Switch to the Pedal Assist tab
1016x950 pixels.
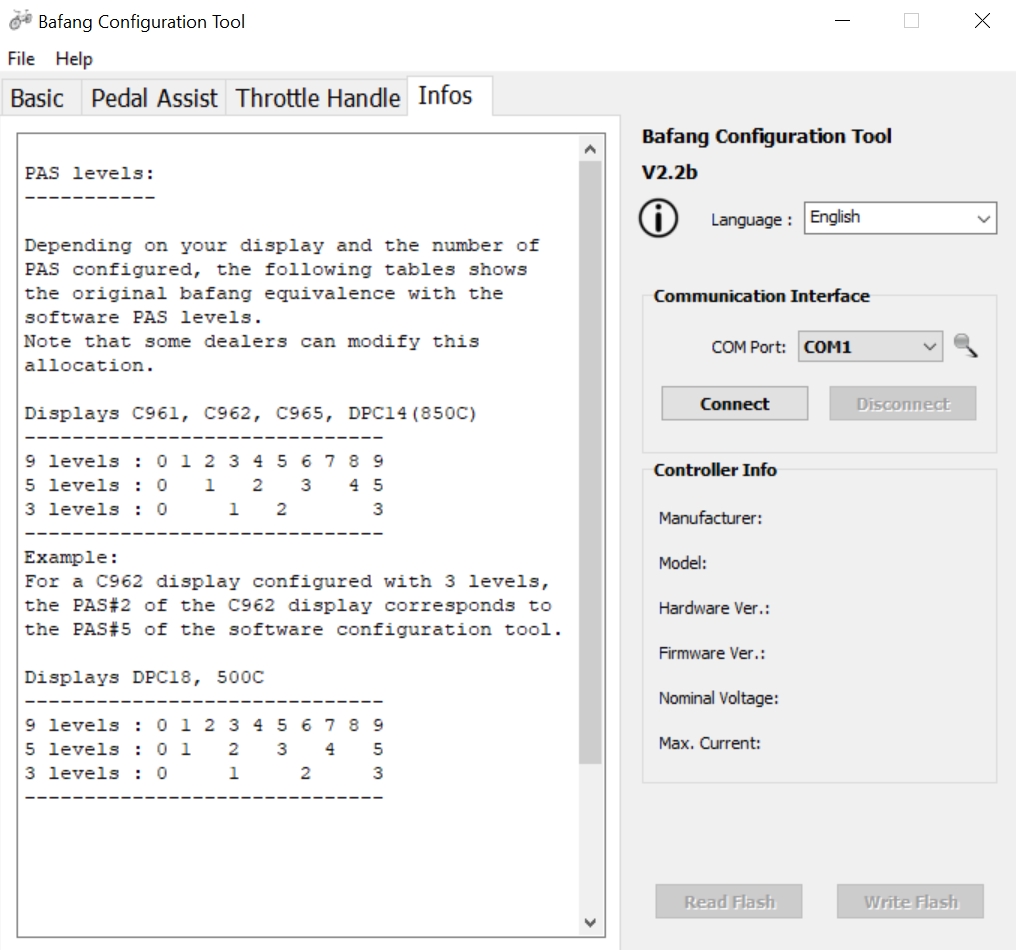click(x=154, y=98)
